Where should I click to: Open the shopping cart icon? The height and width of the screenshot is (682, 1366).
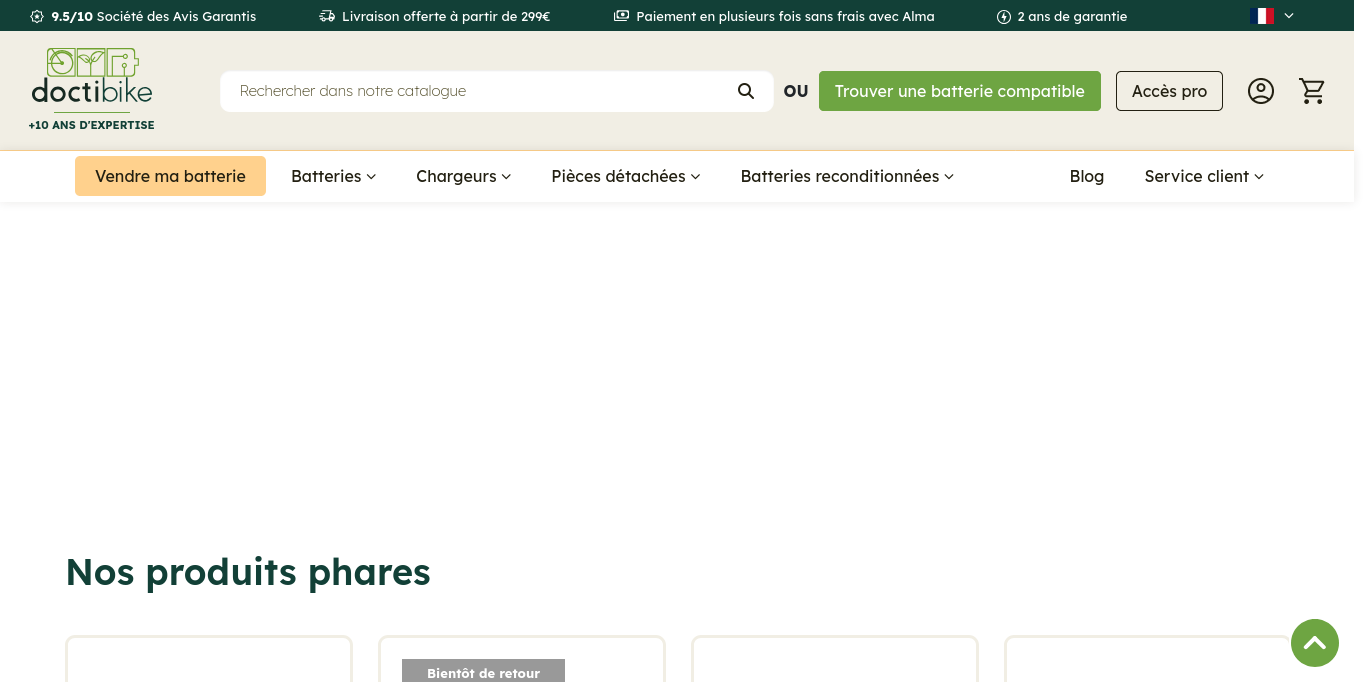(1312, 91)
